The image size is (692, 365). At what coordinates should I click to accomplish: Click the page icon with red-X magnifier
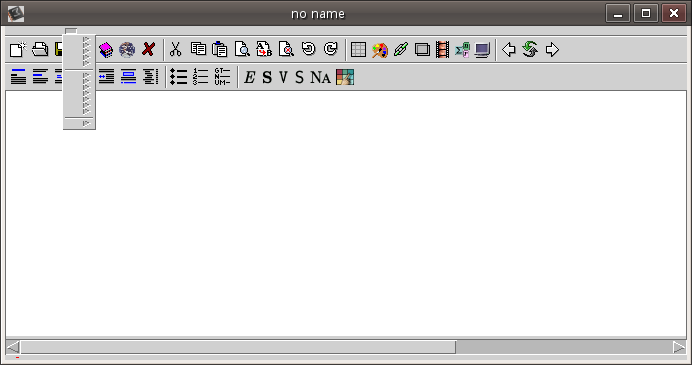point(286,49)
